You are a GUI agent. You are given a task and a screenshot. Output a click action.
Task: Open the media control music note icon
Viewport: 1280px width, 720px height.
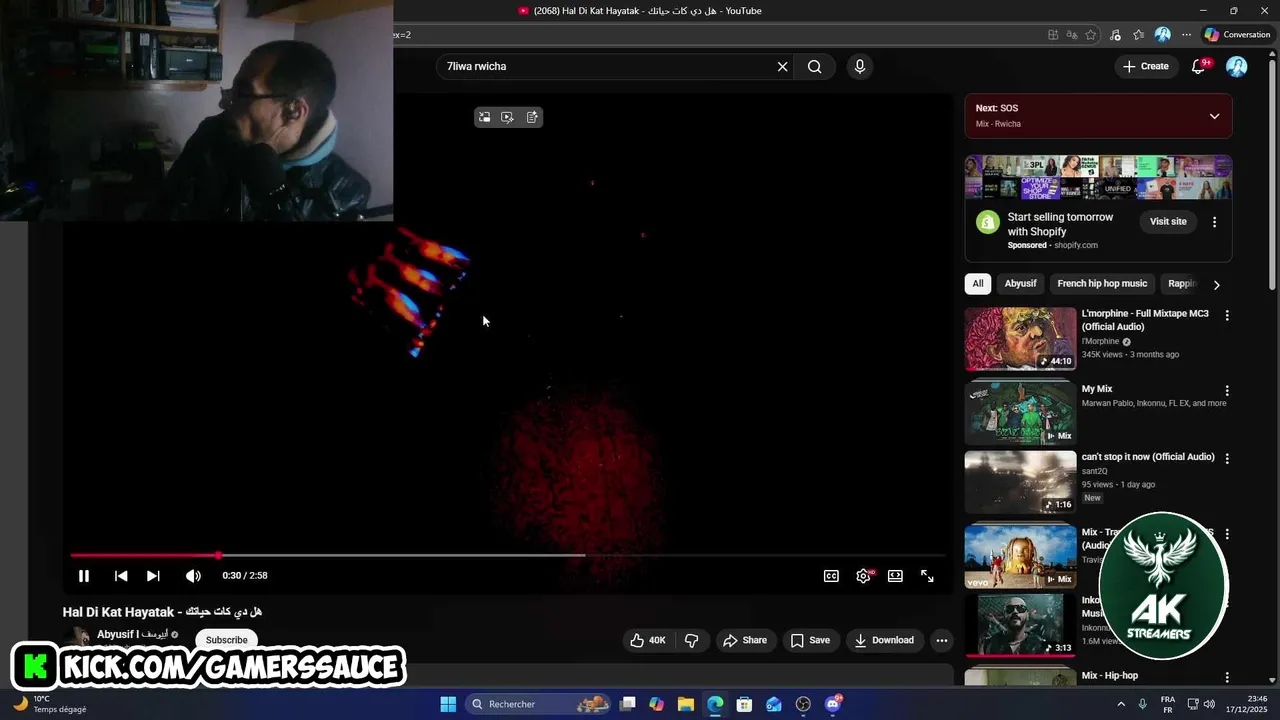click(x=1115, y=35)
